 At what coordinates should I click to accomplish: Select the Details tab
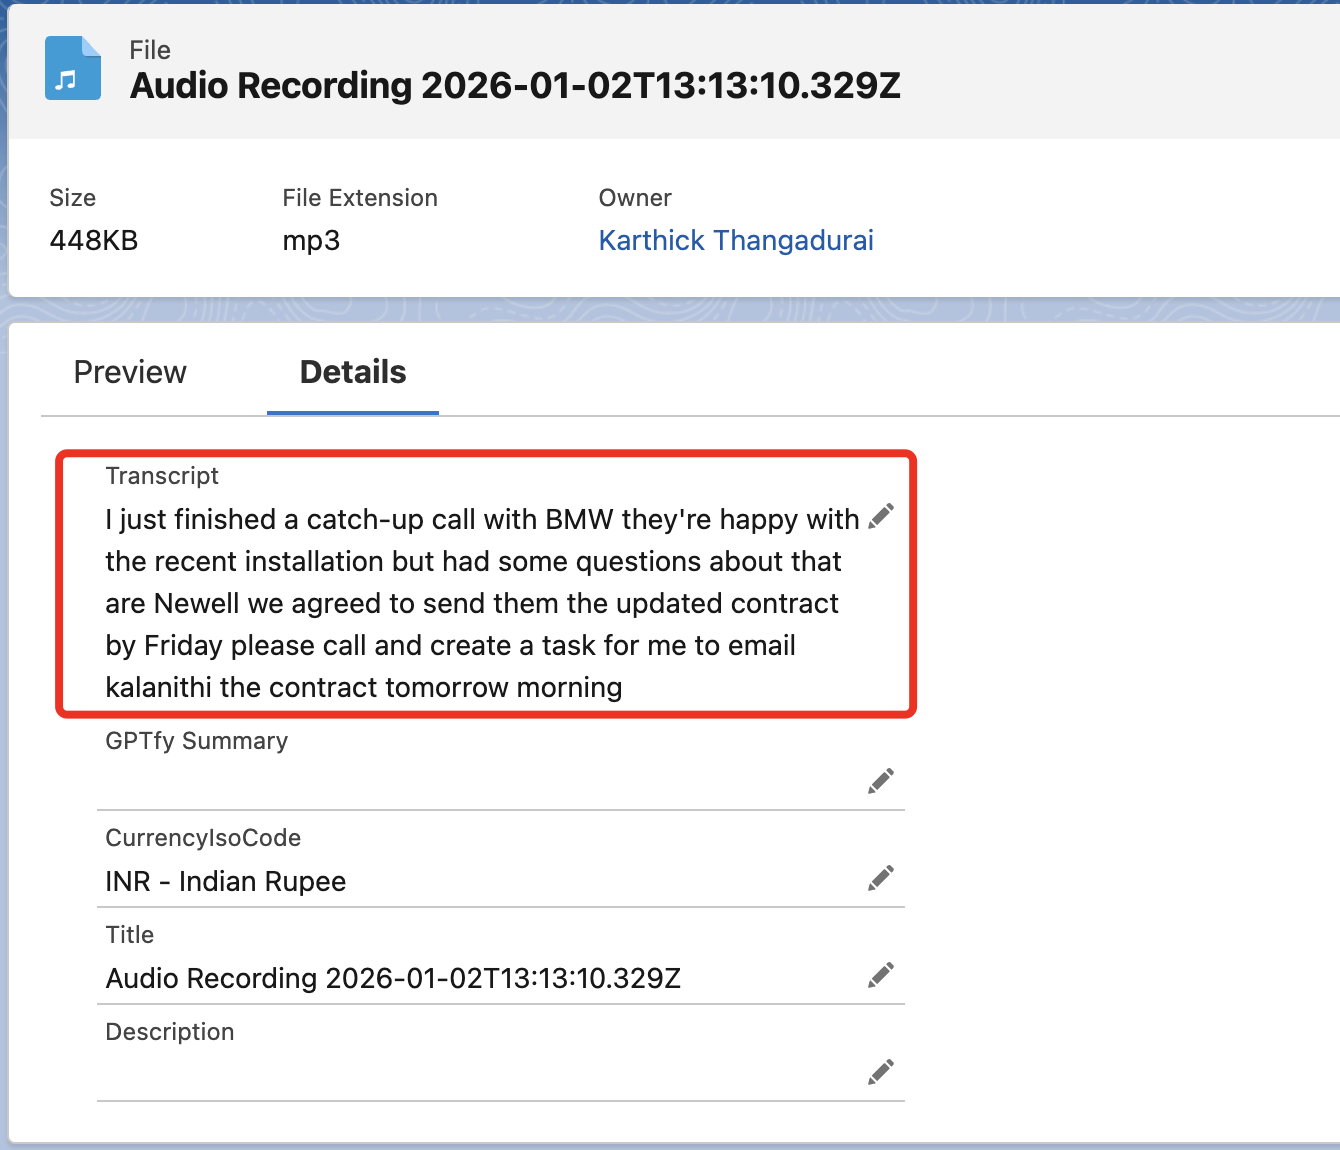click(353, 372)
